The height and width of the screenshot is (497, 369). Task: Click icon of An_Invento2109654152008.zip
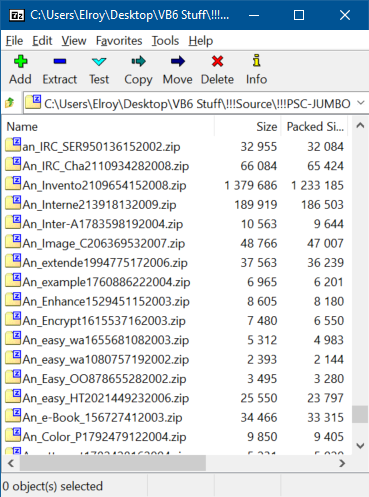tap(13, 184)
